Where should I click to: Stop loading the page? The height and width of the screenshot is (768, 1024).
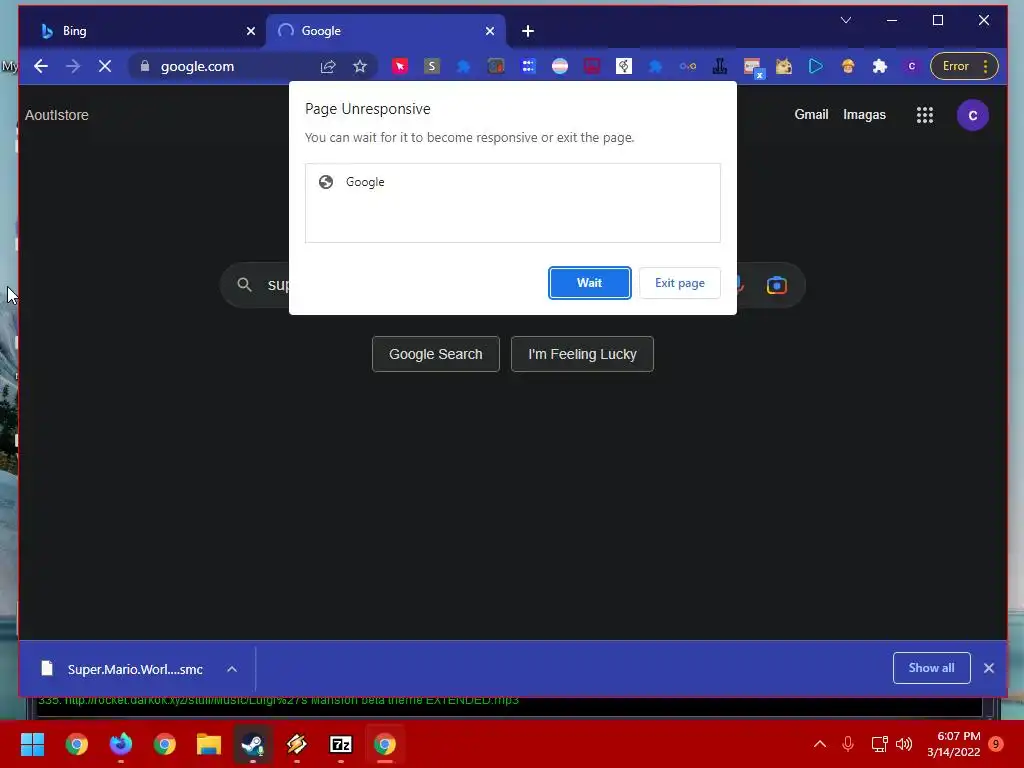[x=105, y=66]
